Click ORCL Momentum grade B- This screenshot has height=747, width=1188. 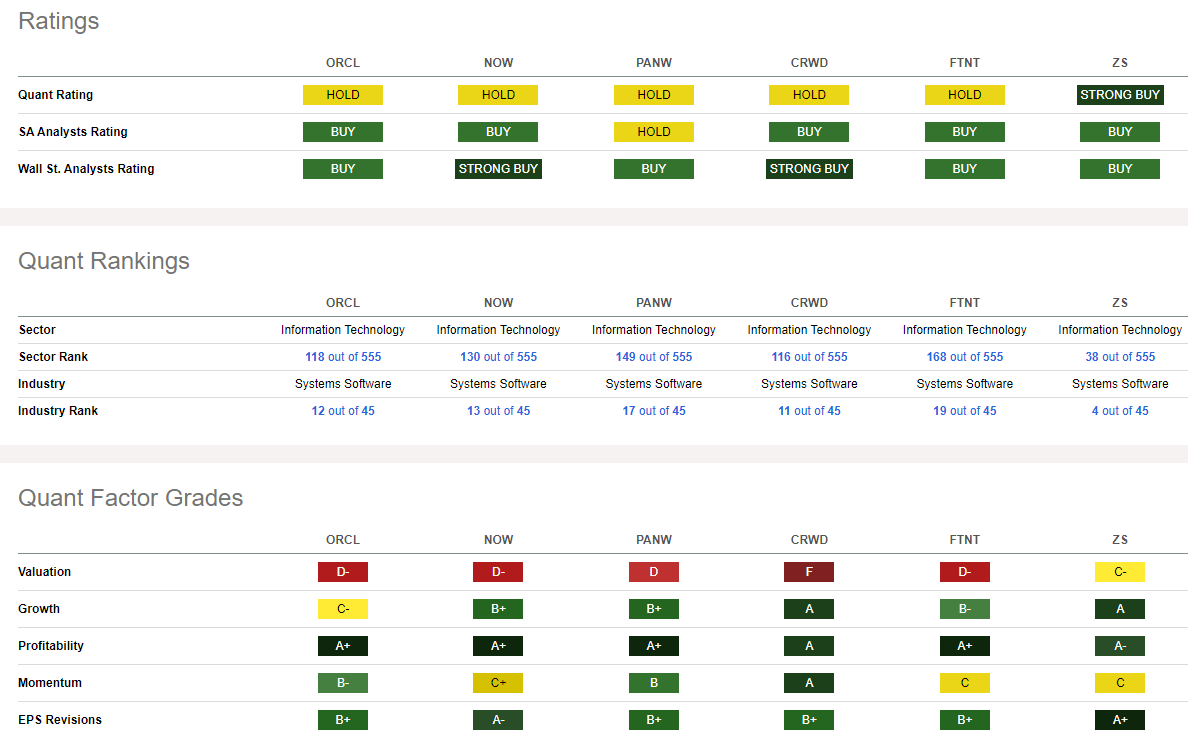tap(342, 683)
